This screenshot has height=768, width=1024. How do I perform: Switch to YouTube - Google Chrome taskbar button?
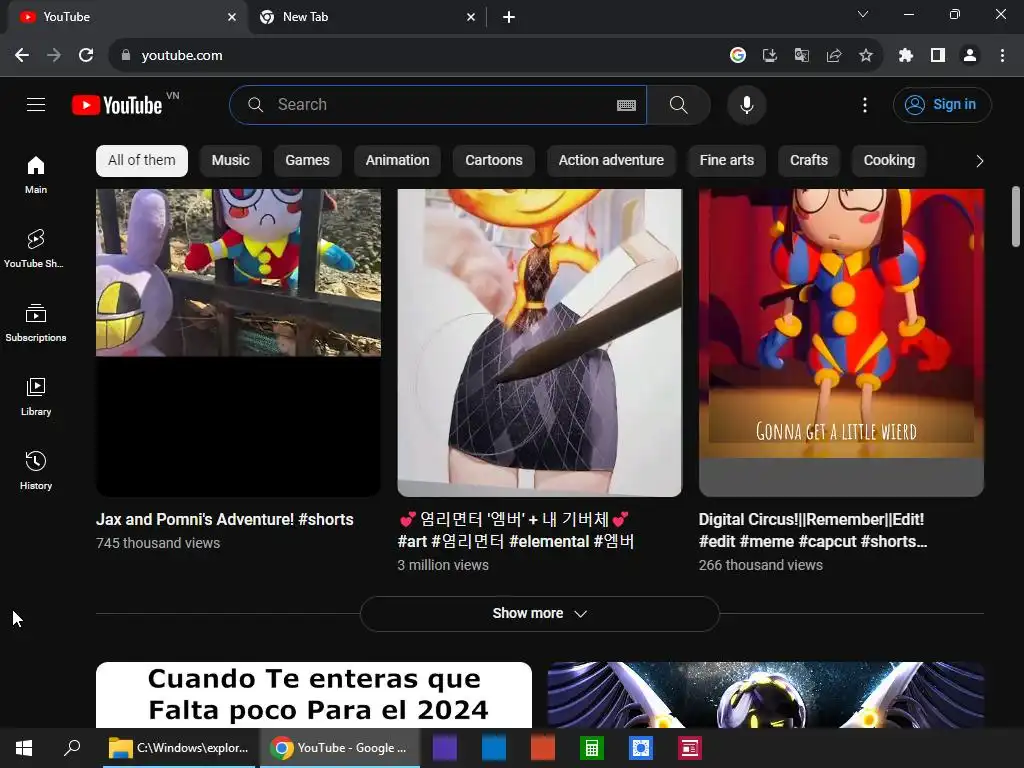(340, 748)
